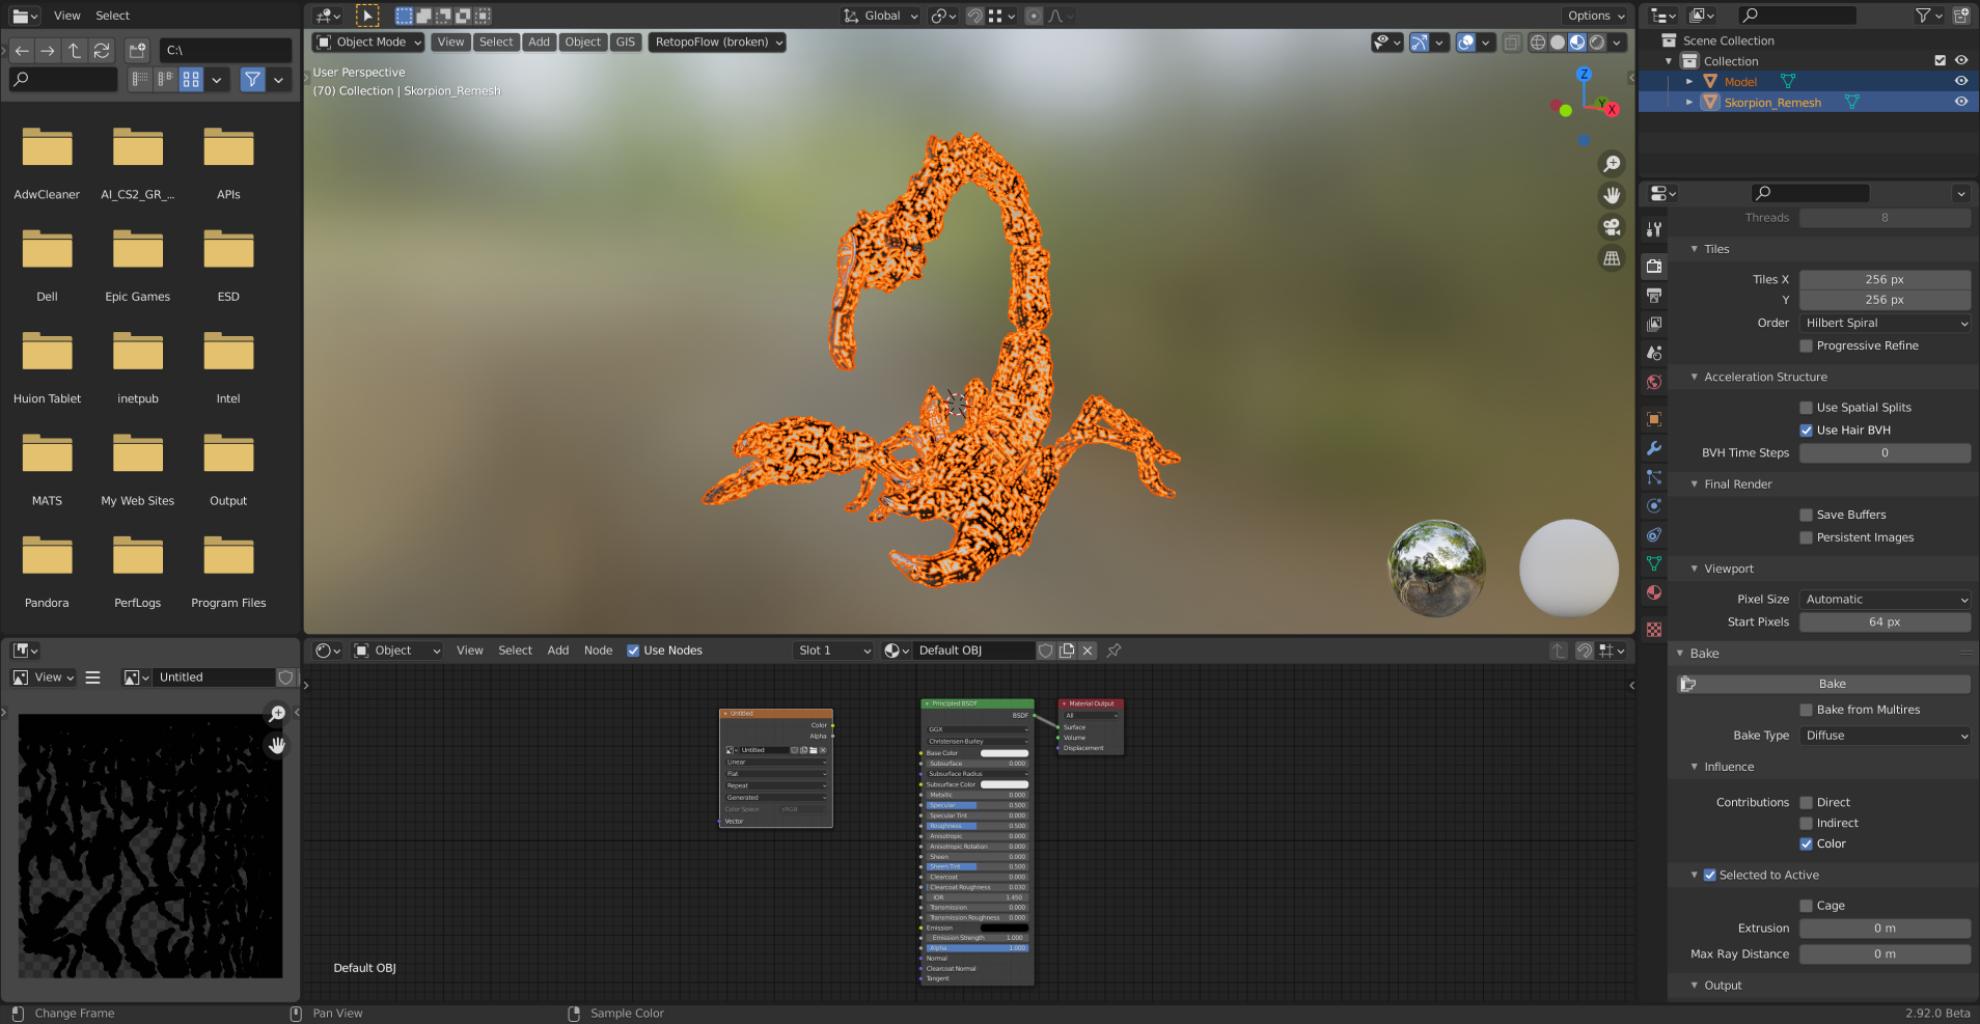Disable the Use Nodes checkbox
Image resolution: width=1980 pixels, height=1024 pixels.
point(632,650)
